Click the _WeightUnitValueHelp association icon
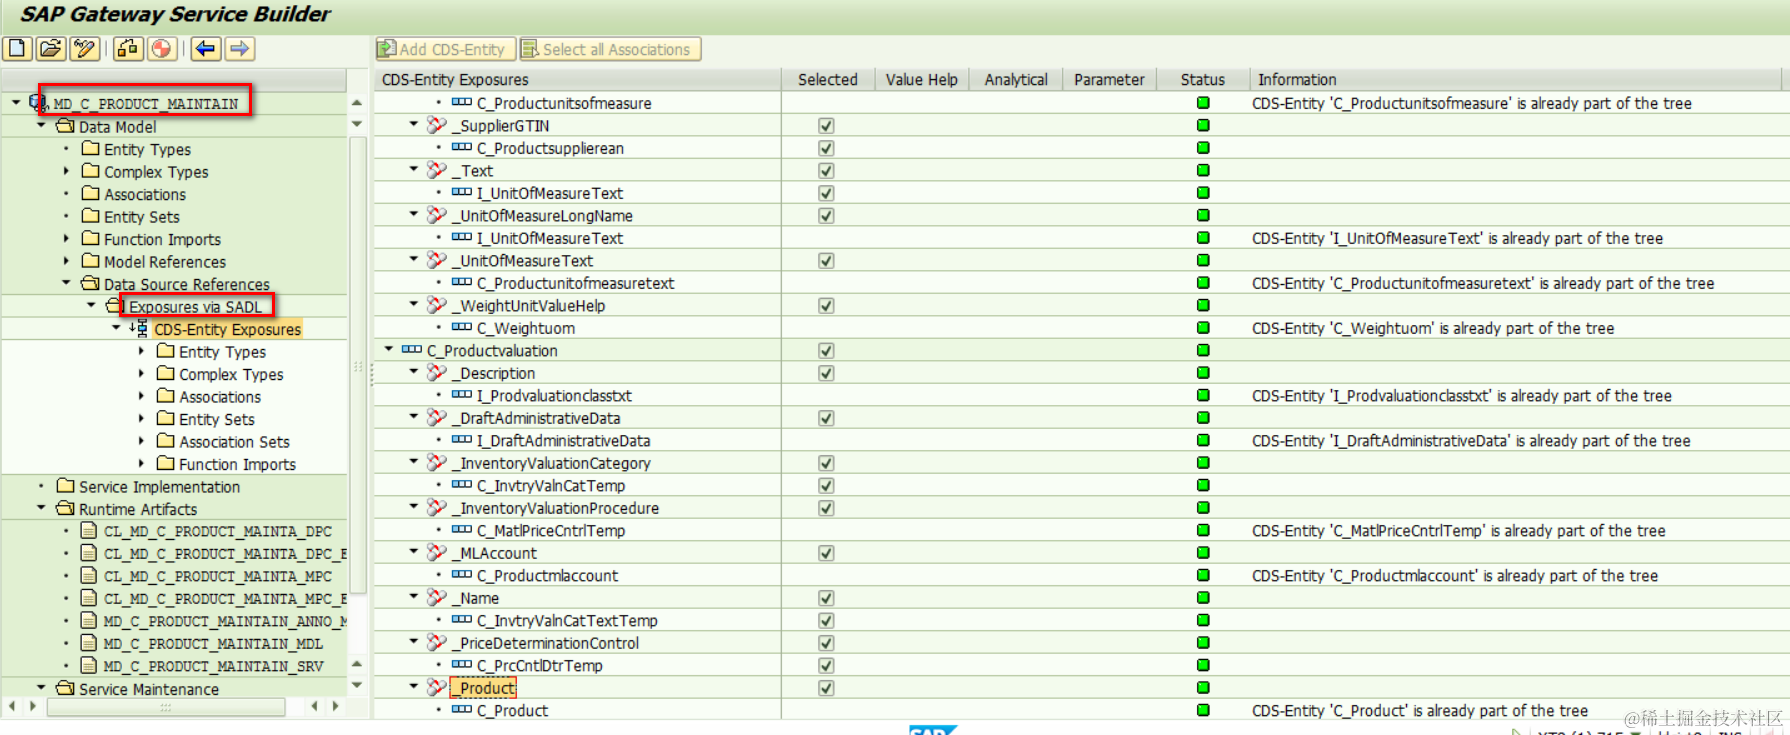 (x=436, y=305)
